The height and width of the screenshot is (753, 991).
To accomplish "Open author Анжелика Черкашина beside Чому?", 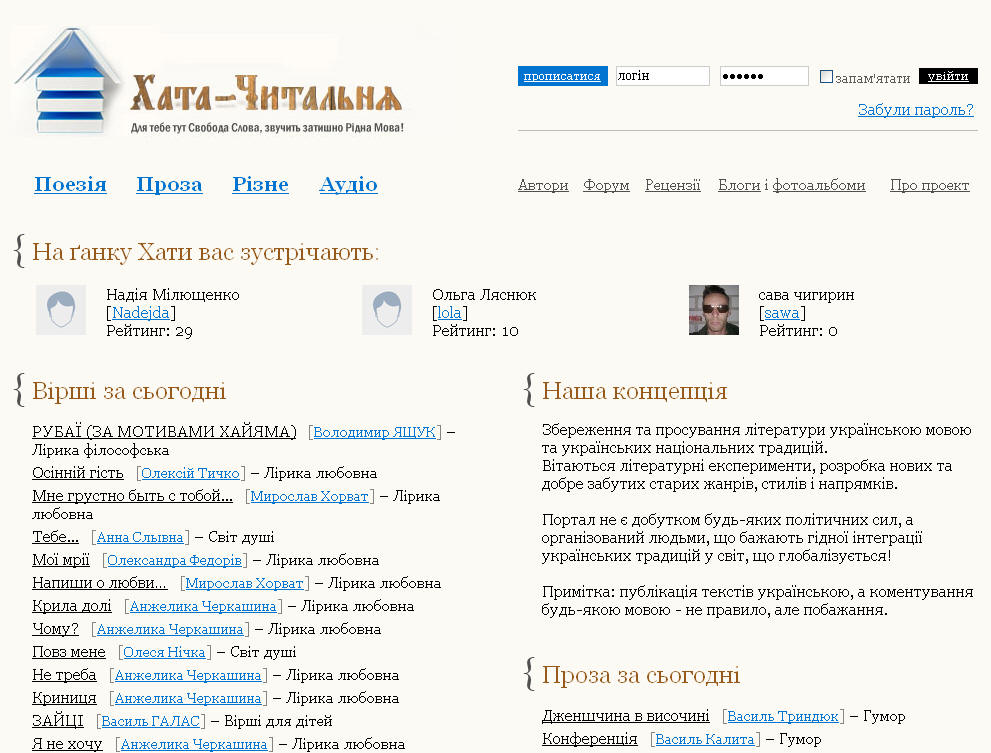I will click(x=170, y=630).
